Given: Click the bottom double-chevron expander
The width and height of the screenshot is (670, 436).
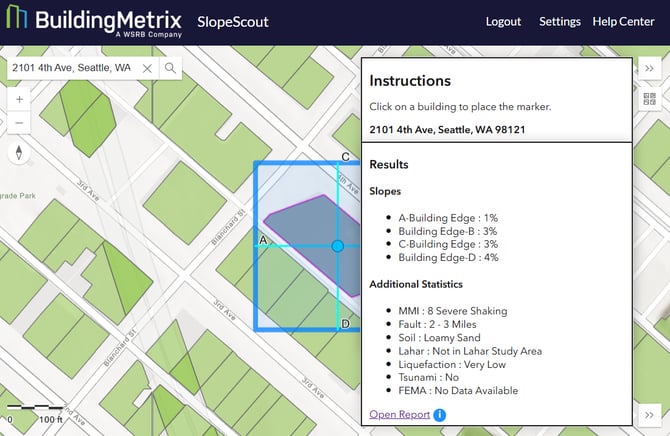Looking at the screenshot, I should pyautogui.click(x=649, y=415).
